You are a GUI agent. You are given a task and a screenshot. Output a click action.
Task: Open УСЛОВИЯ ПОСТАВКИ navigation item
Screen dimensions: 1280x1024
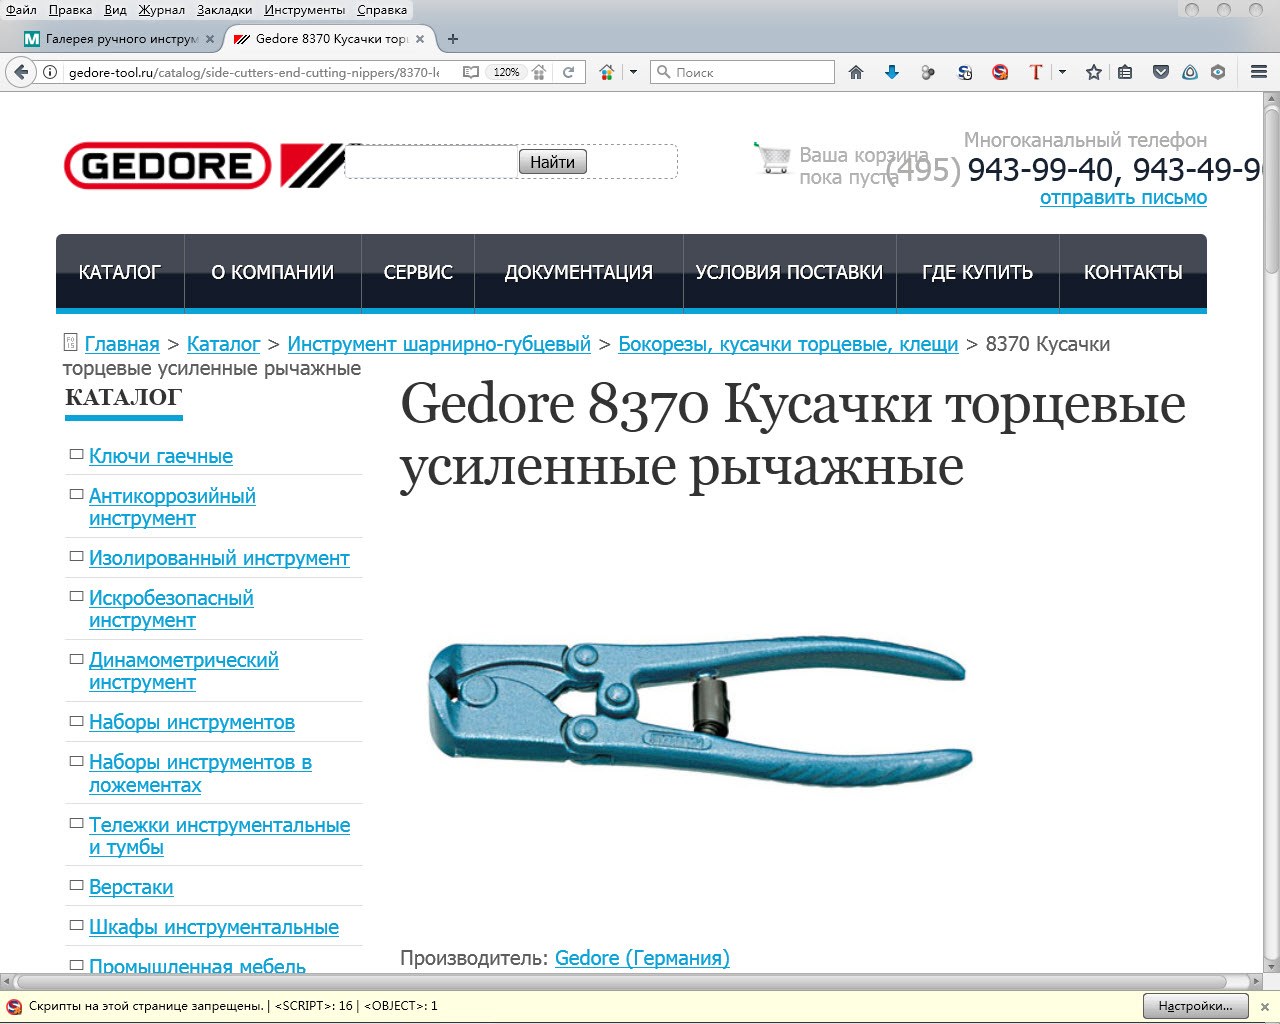789,272
